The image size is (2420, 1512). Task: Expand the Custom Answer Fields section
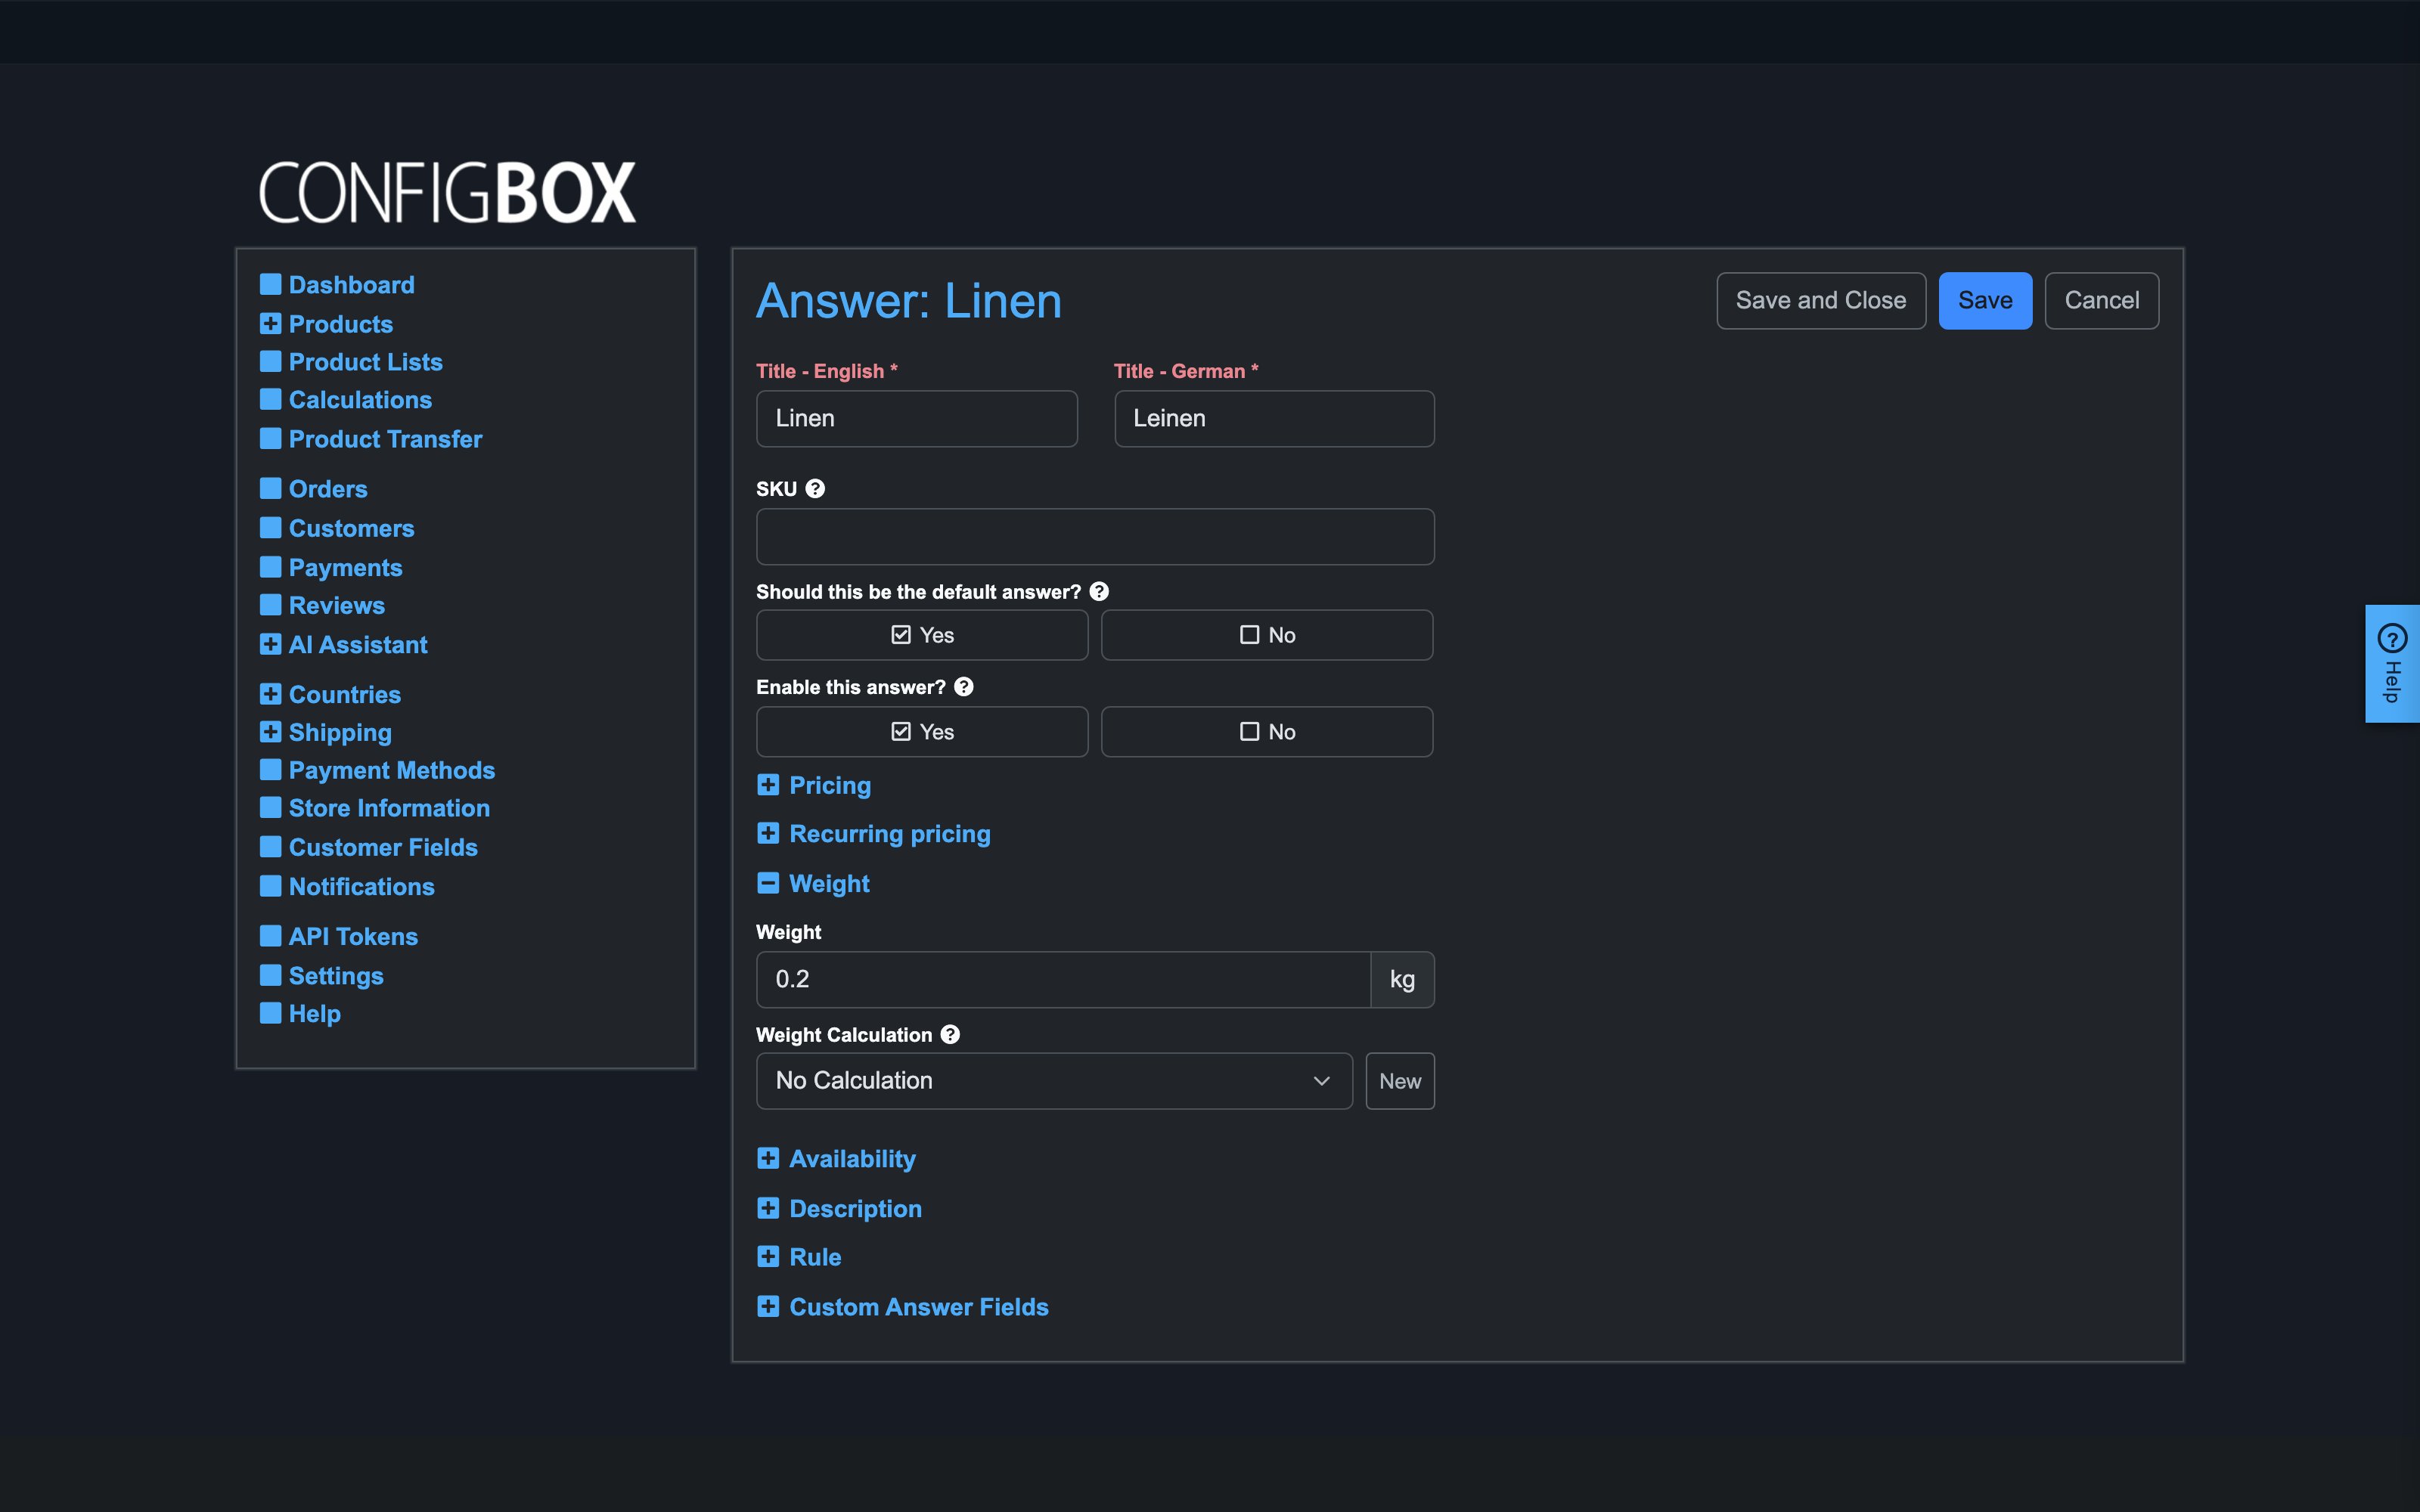click(x=903, y=1307)
